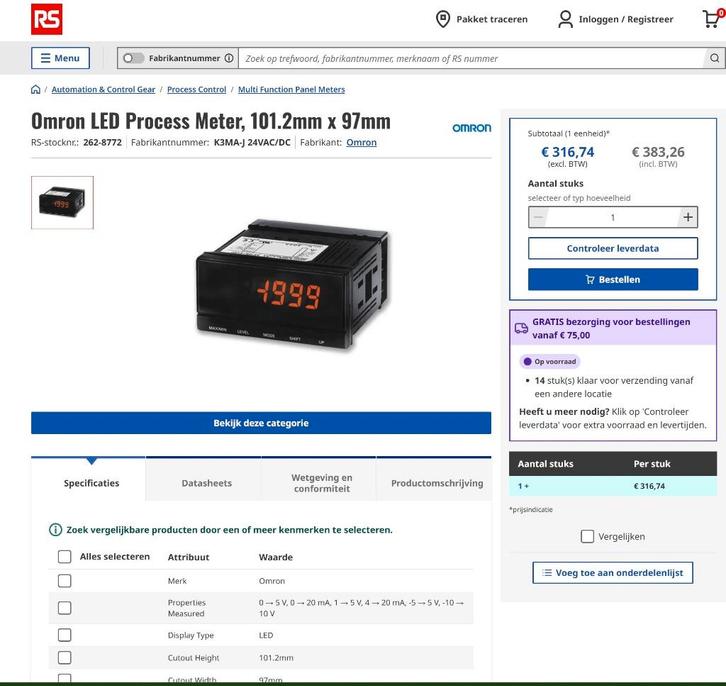Click the delivery truck icon
The width and height of the screenshot is (726, 686).
(521, 328)
